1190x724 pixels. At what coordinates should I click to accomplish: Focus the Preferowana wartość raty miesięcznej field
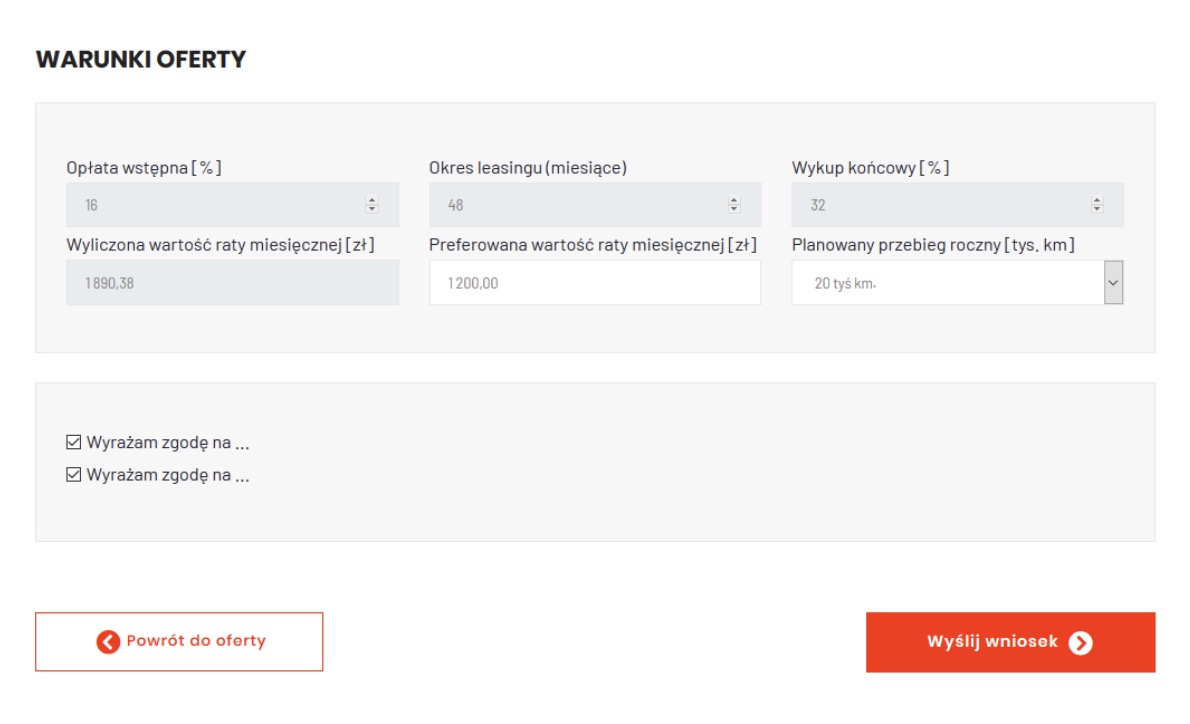[594, 283]
